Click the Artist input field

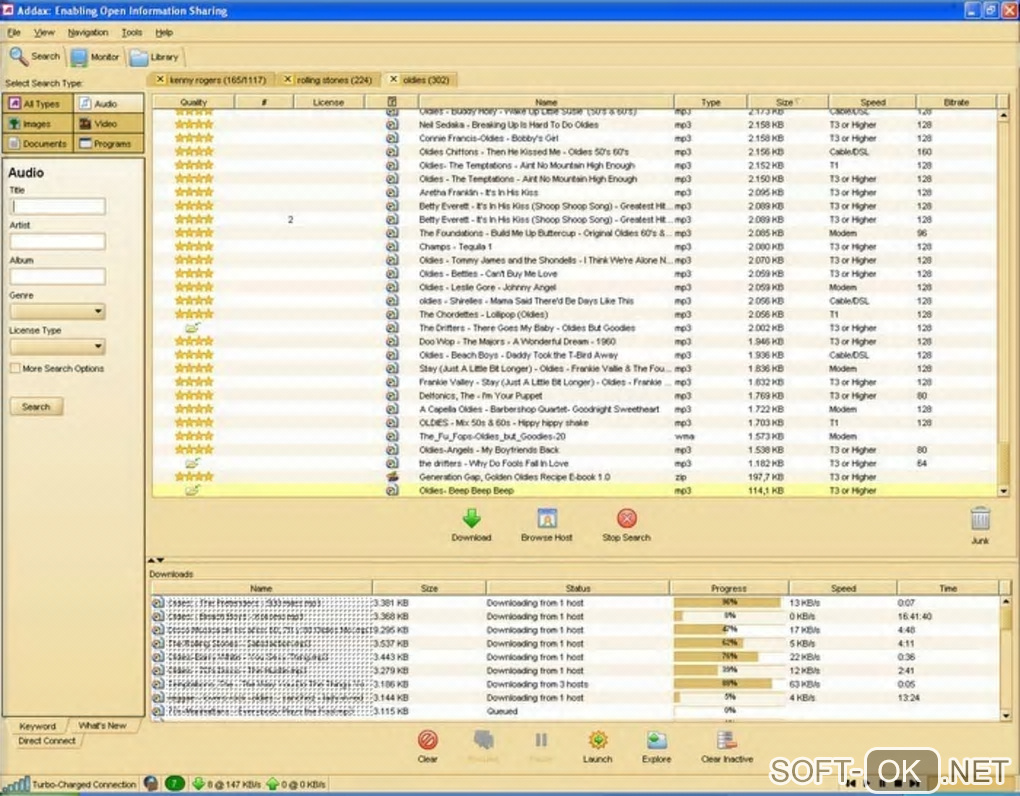point(58,242)
